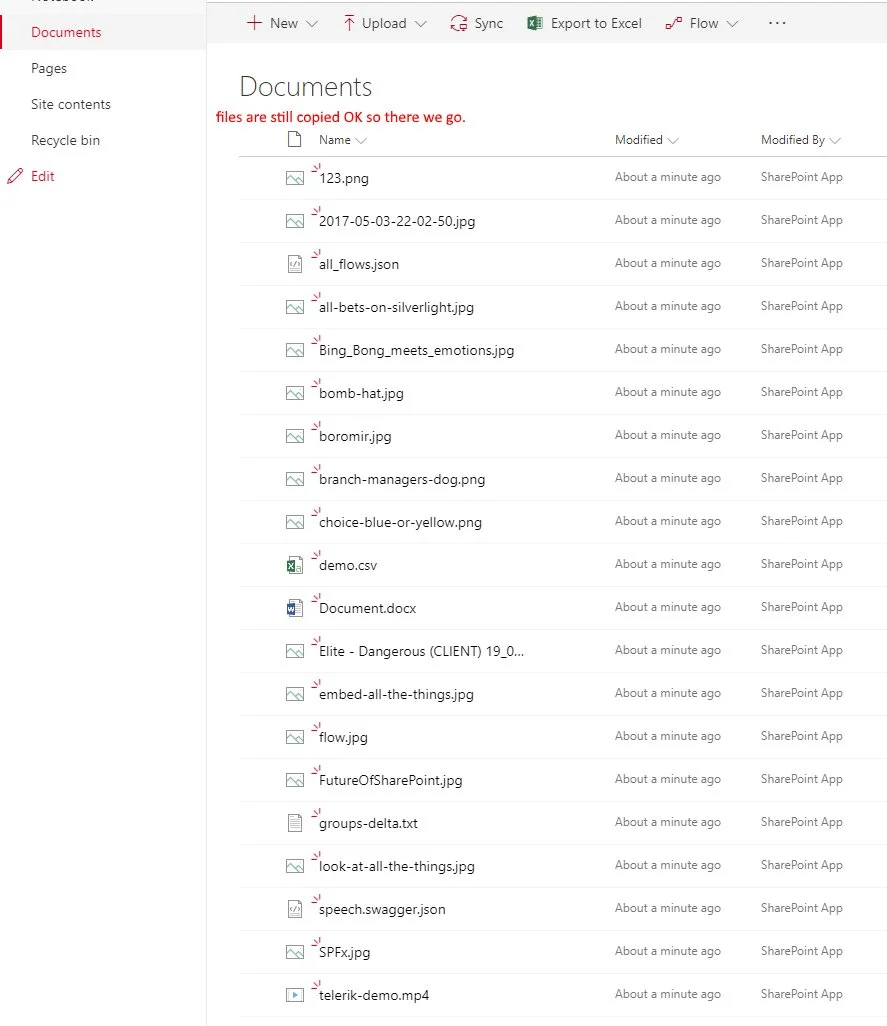
Task: Click the image icon beside boromir.jpg
Action: pyautogui.click(x=294, y=437)
